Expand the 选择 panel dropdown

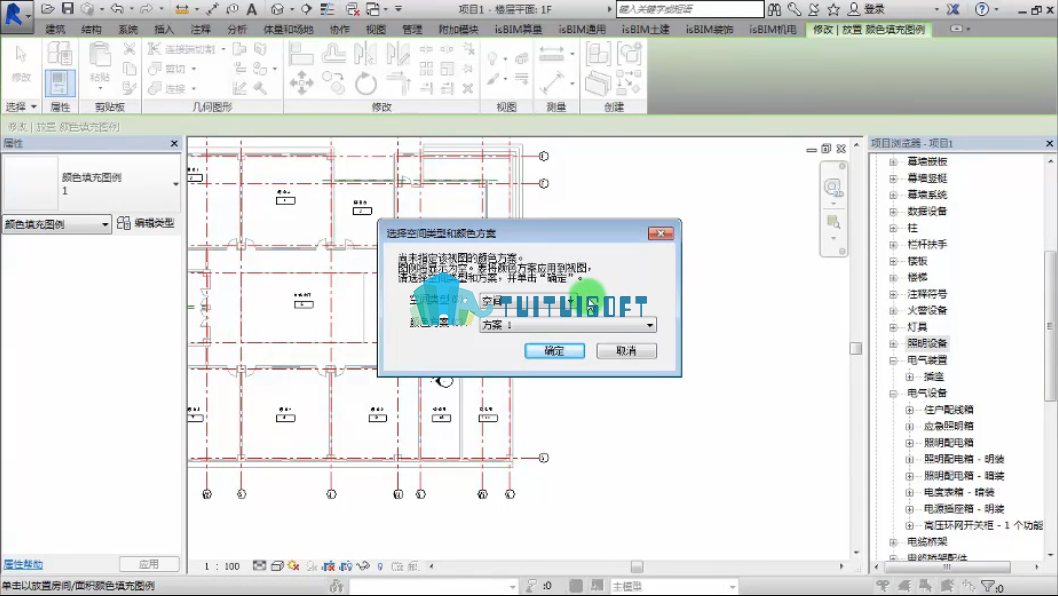pyautogui.click(x=21, y=107)
